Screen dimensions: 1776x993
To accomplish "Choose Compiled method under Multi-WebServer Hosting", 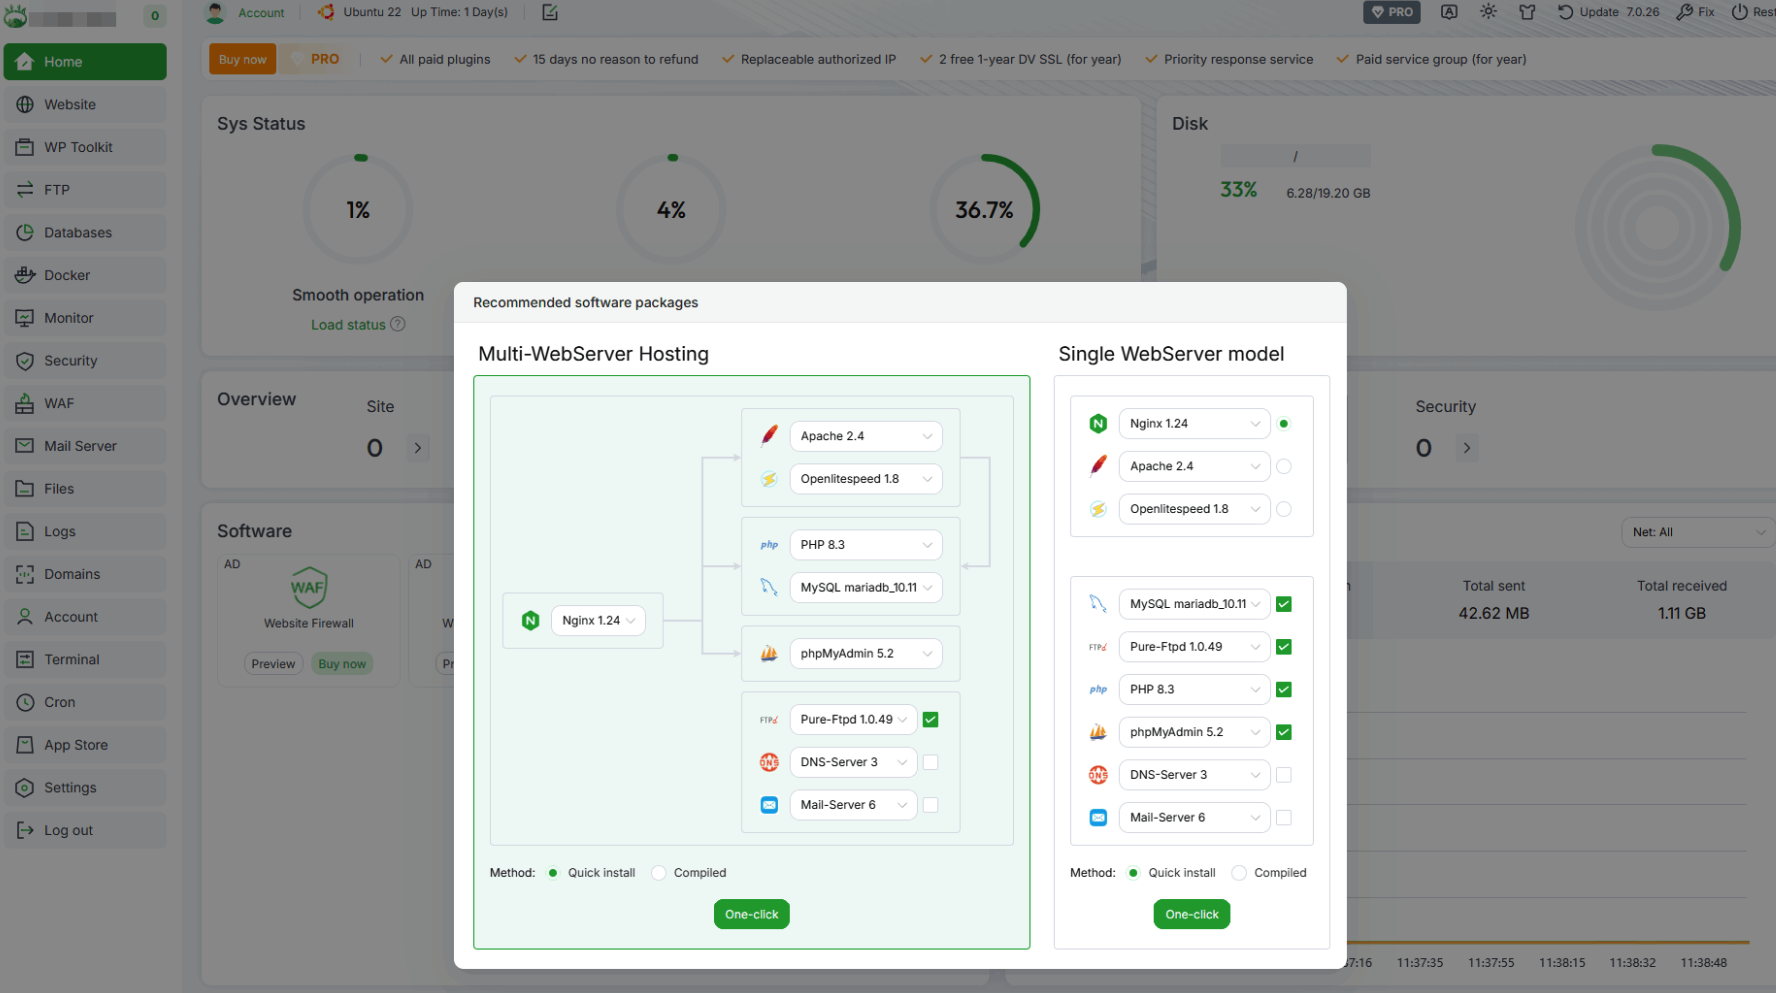I will click(659, 873).
